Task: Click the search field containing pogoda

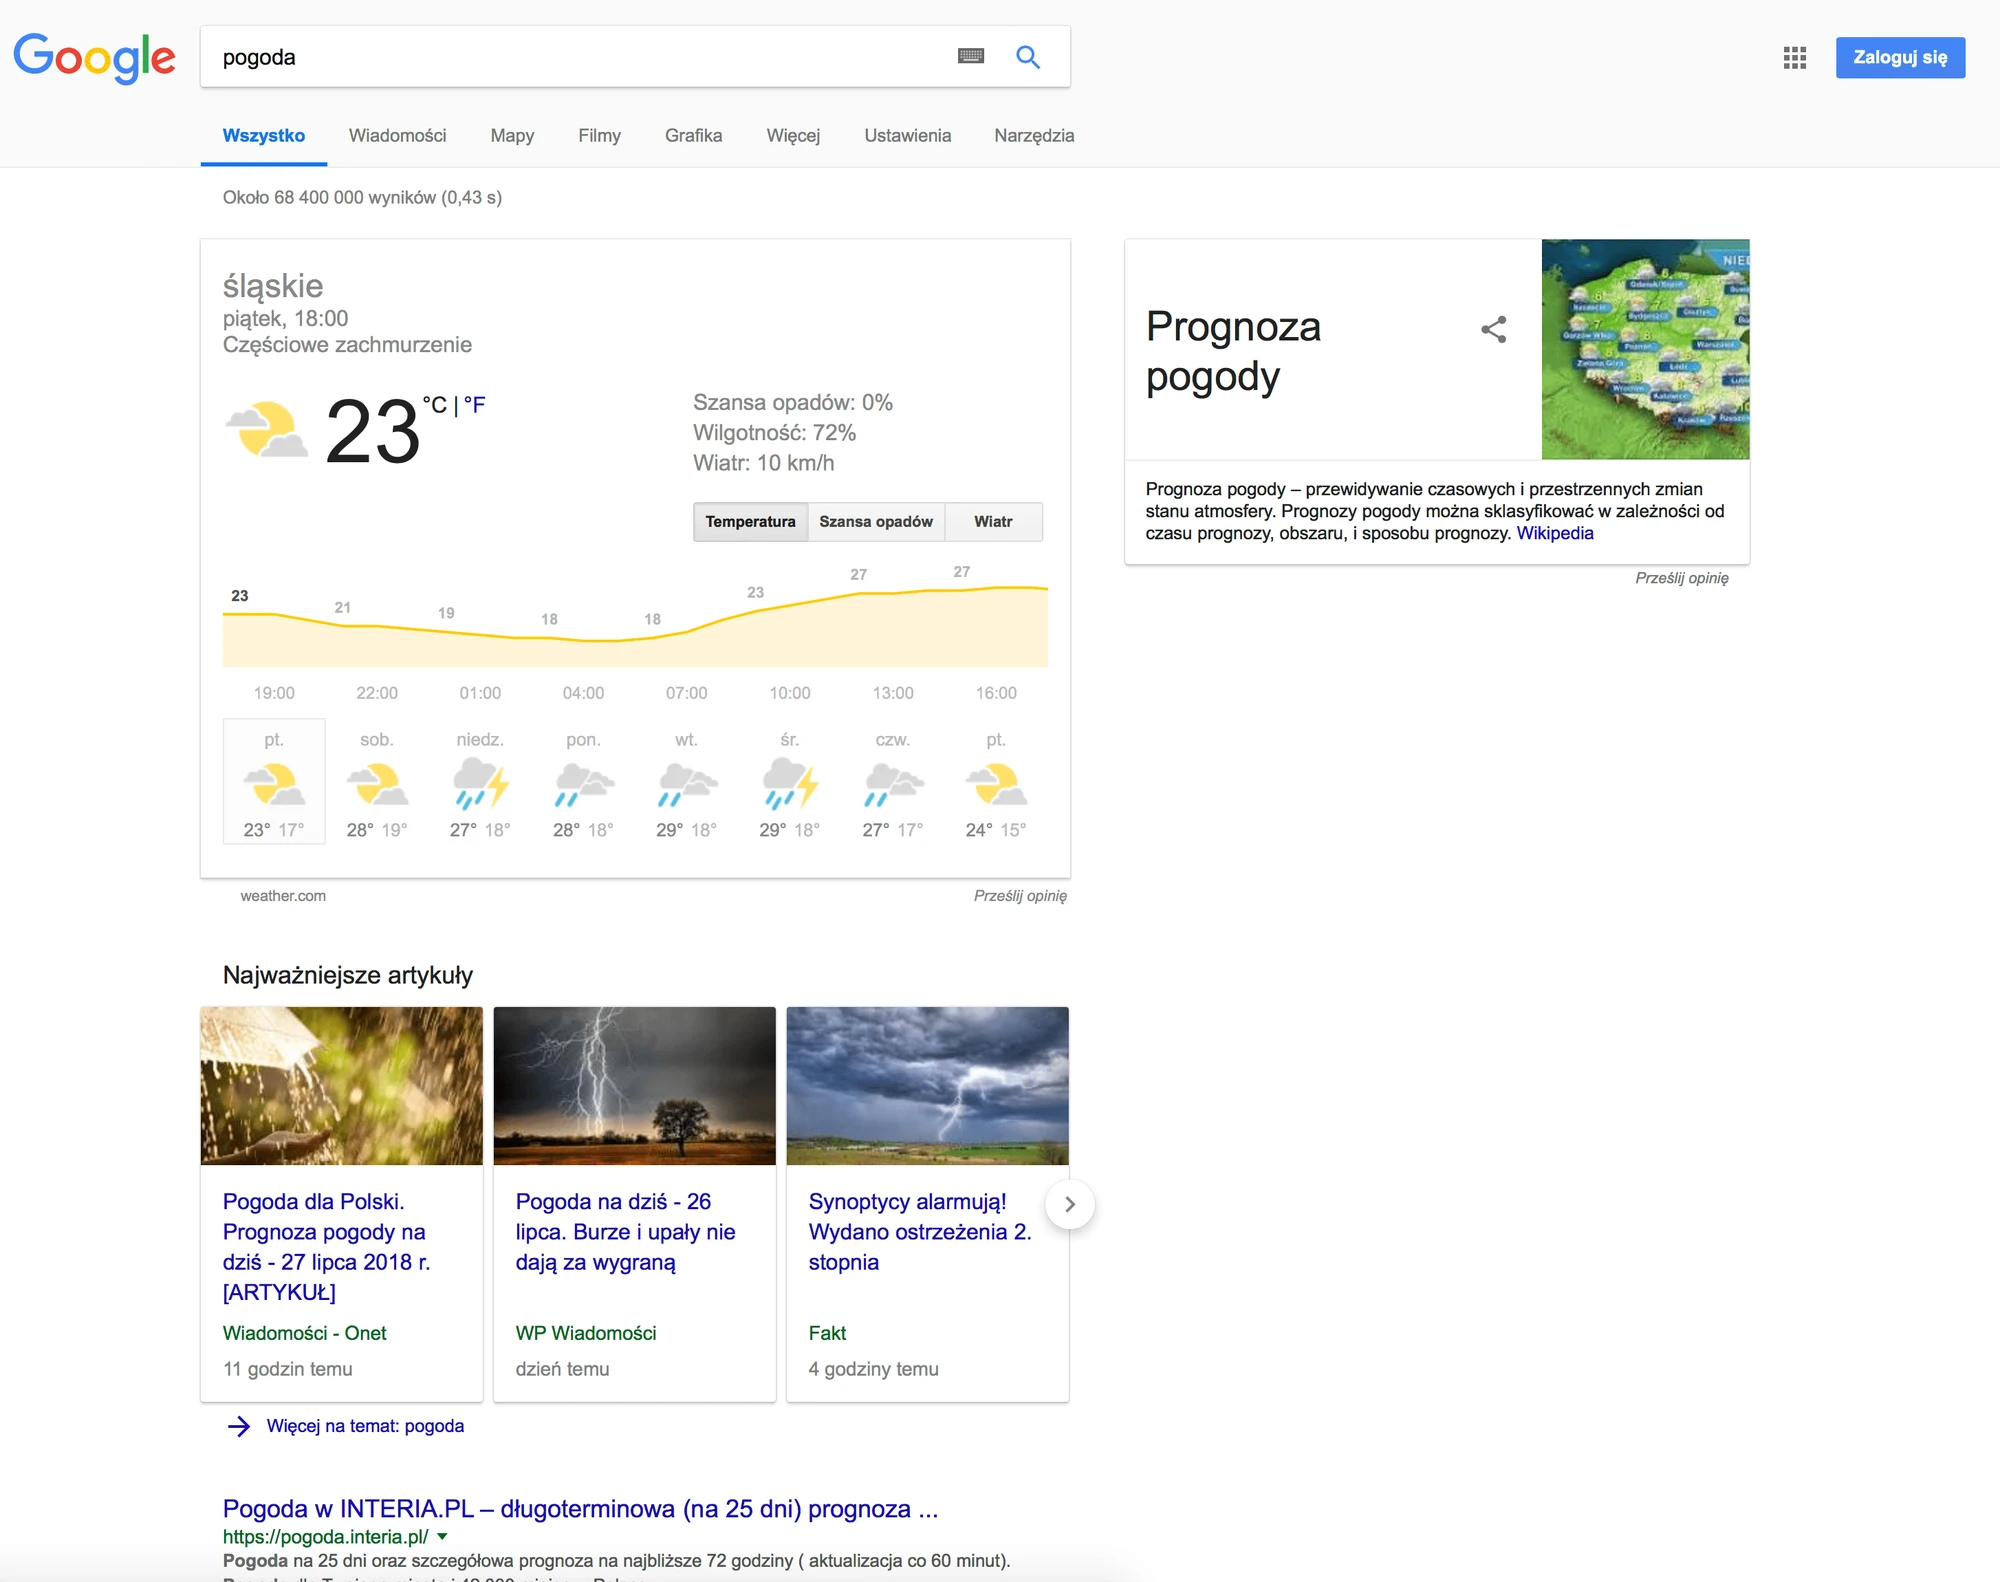Action: (x=580, y=57)
